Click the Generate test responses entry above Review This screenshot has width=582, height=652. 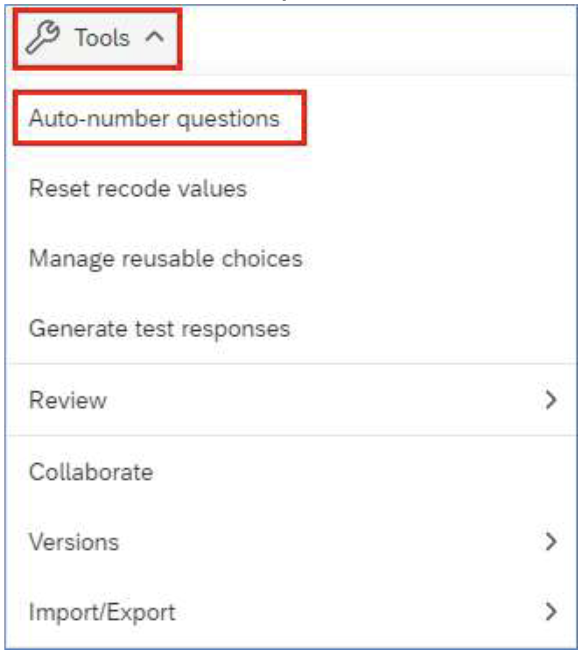(160, 329)
